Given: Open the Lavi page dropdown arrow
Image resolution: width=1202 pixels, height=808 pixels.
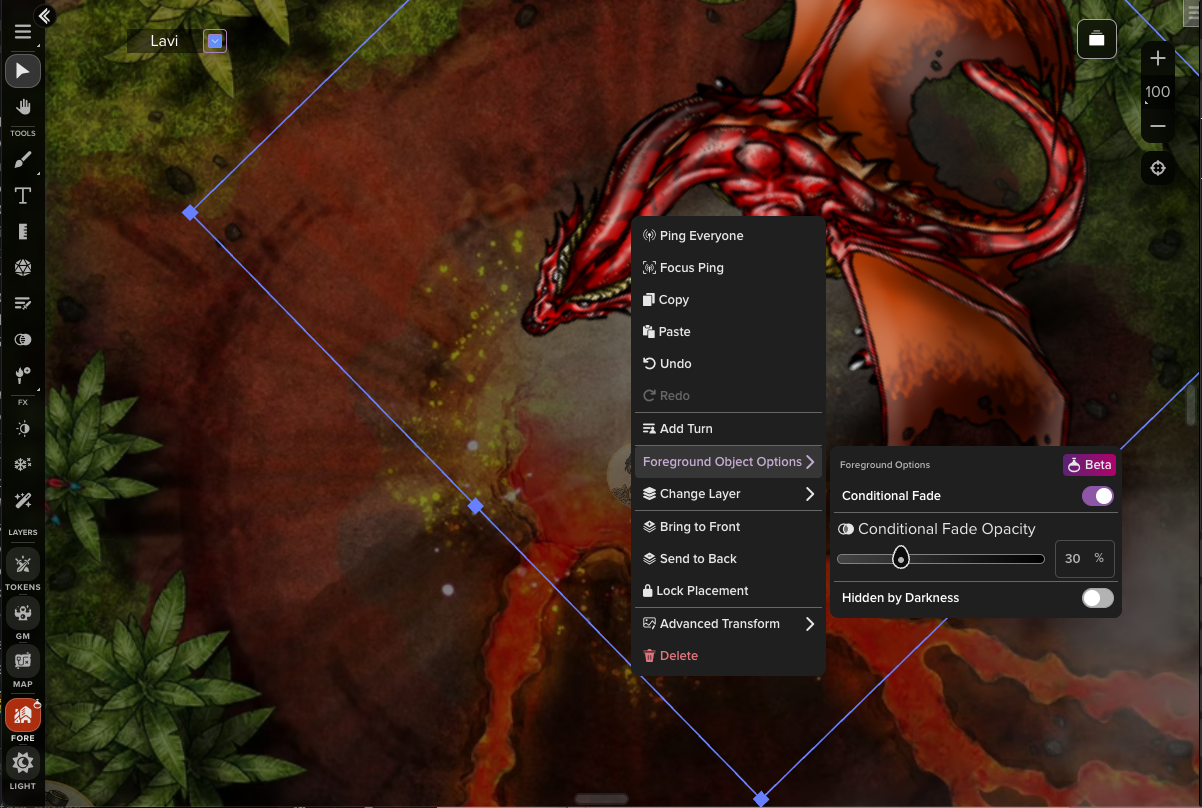Looking at the screenshot, I should click(215, 41).
